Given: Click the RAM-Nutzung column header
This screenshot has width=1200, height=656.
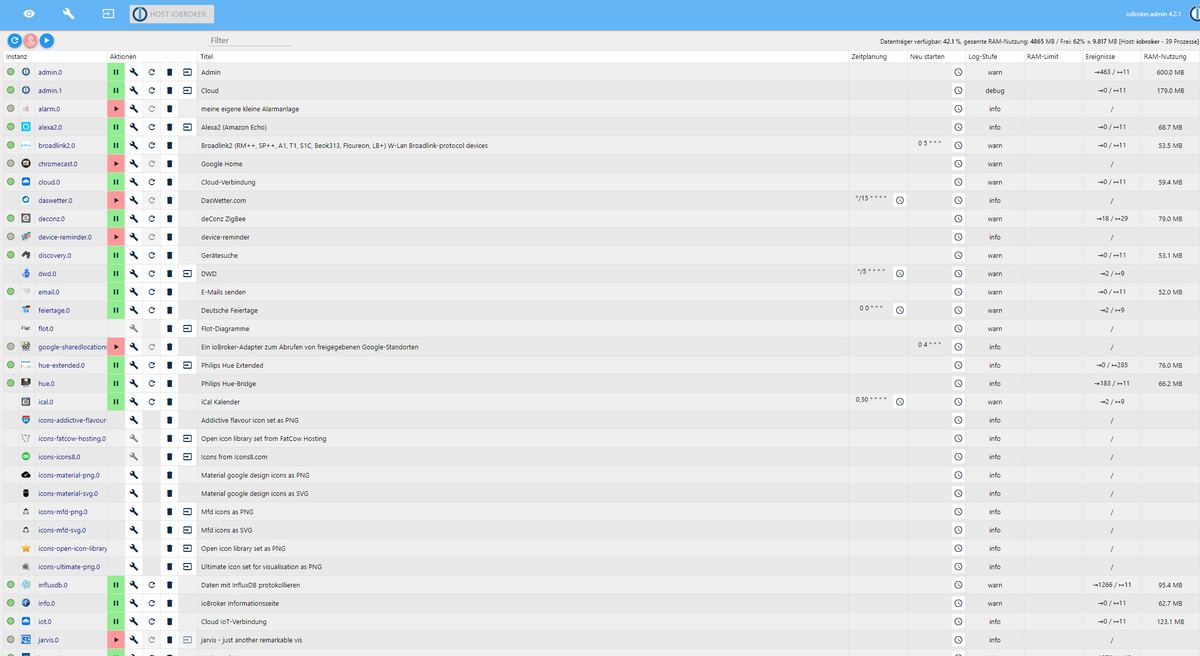Looking at the screenshot, I should click(1165, 57).
